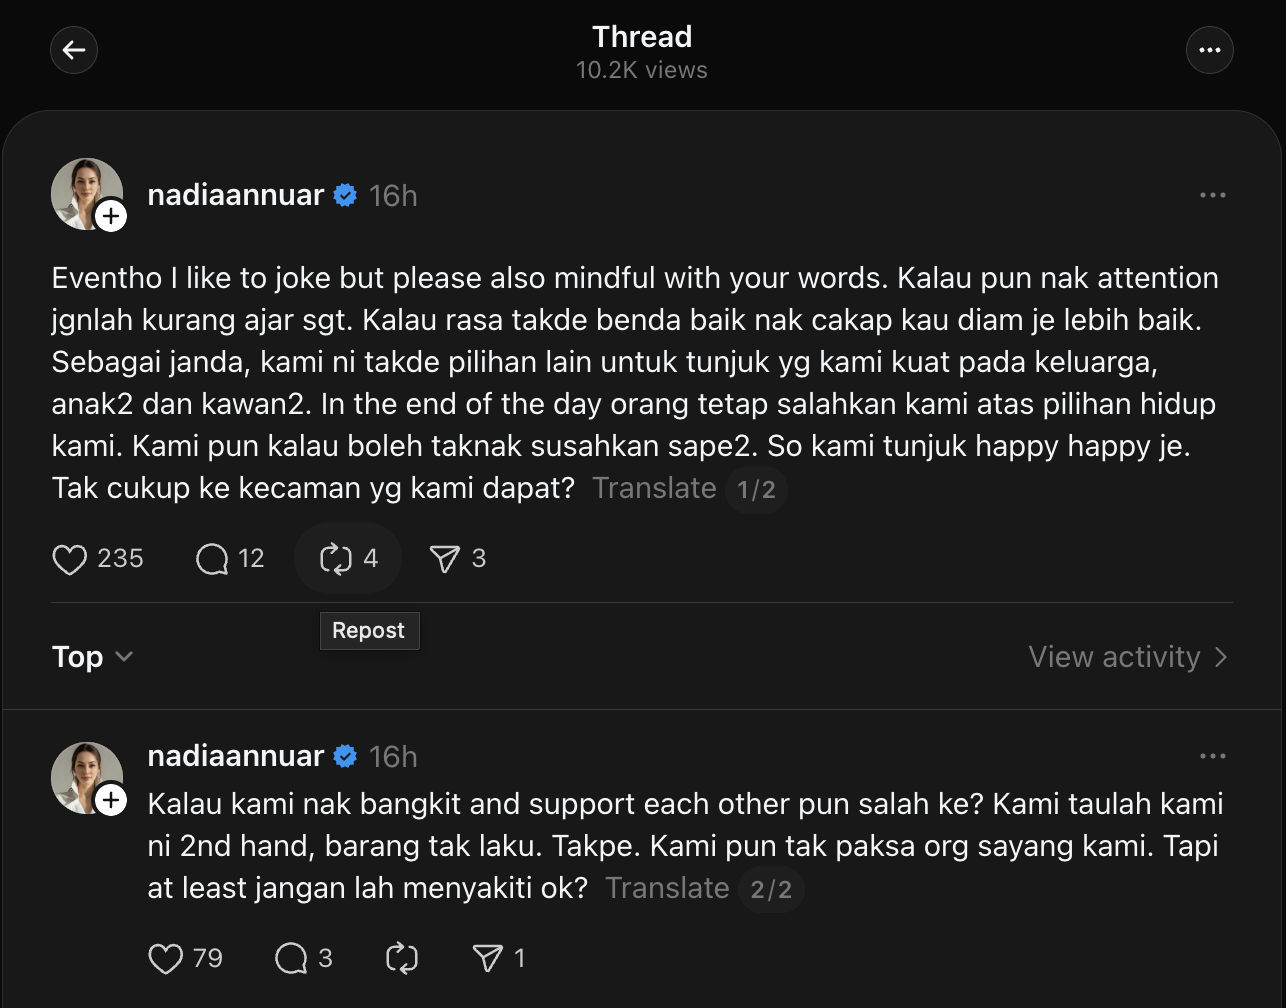Click the second post's profile avatar
This screenshot has height=1008, width=1286.
[85, 776]
